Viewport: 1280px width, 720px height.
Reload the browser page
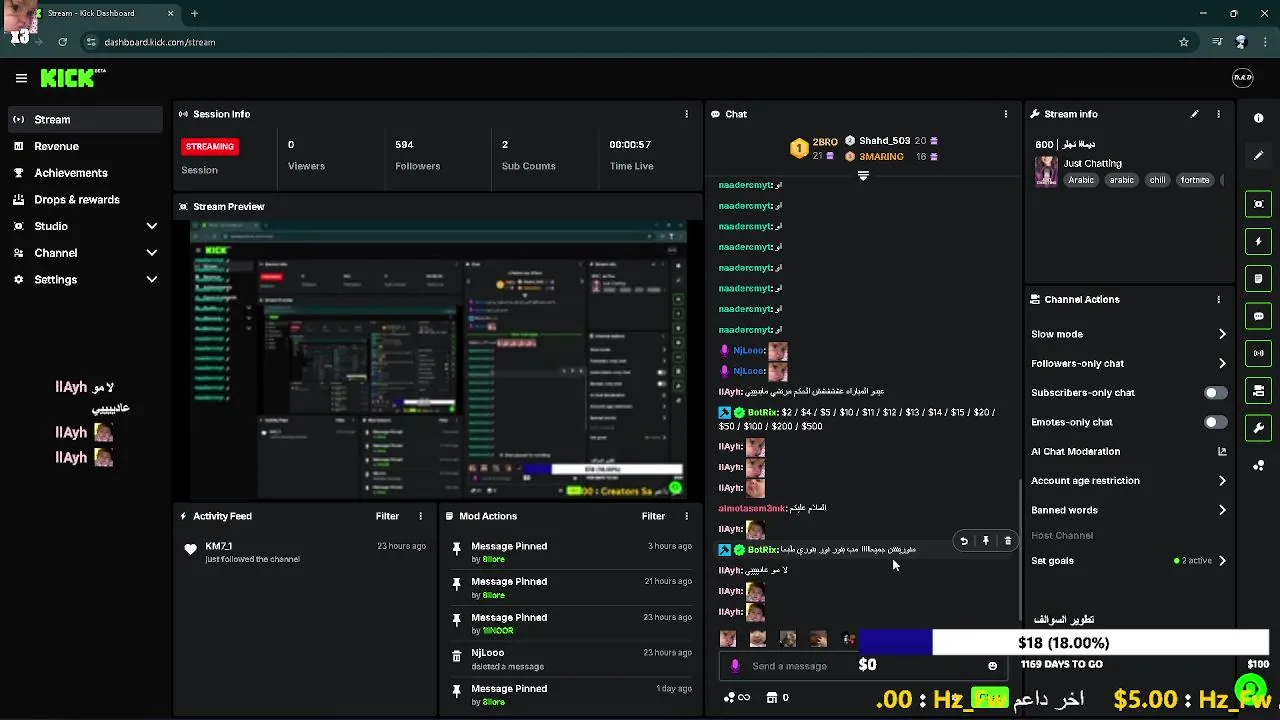click(x=62, y=42)
